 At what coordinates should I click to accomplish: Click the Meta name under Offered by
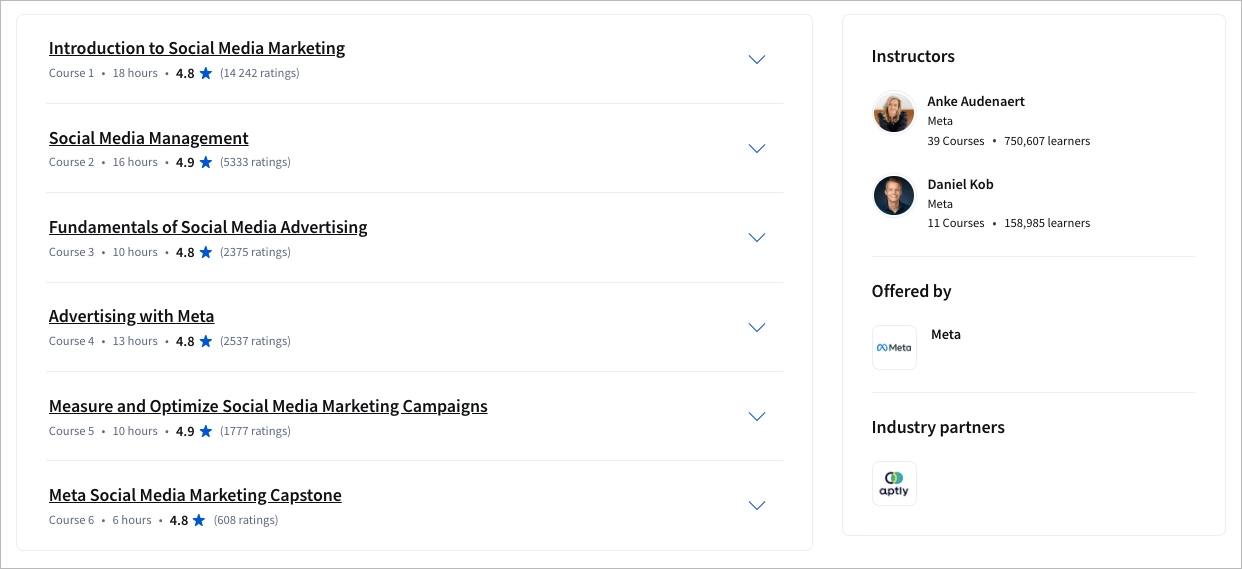point(946,335)
